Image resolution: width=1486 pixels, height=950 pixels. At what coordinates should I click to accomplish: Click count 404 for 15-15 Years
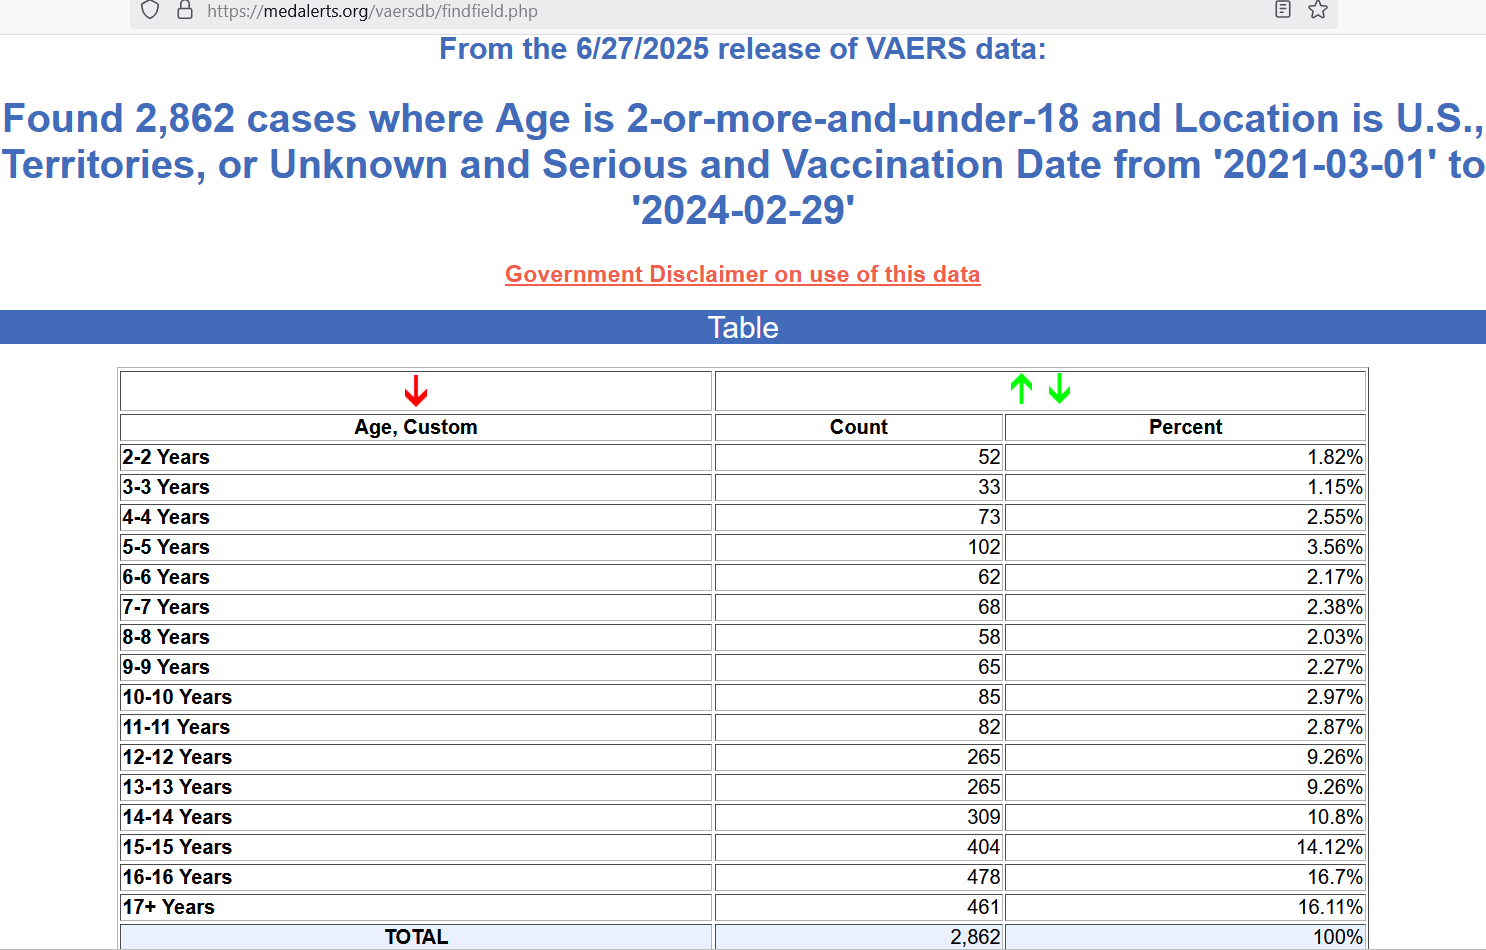pos(984,847)
